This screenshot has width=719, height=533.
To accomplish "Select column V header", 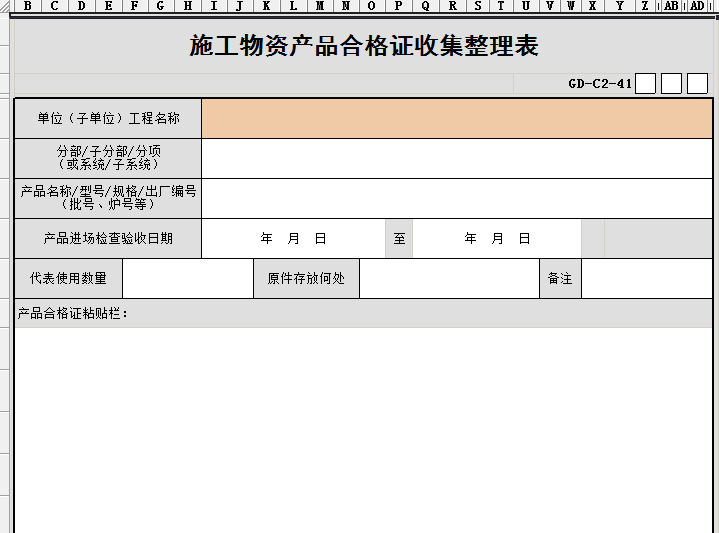I will pyautogui.click(x=550, y=6).
